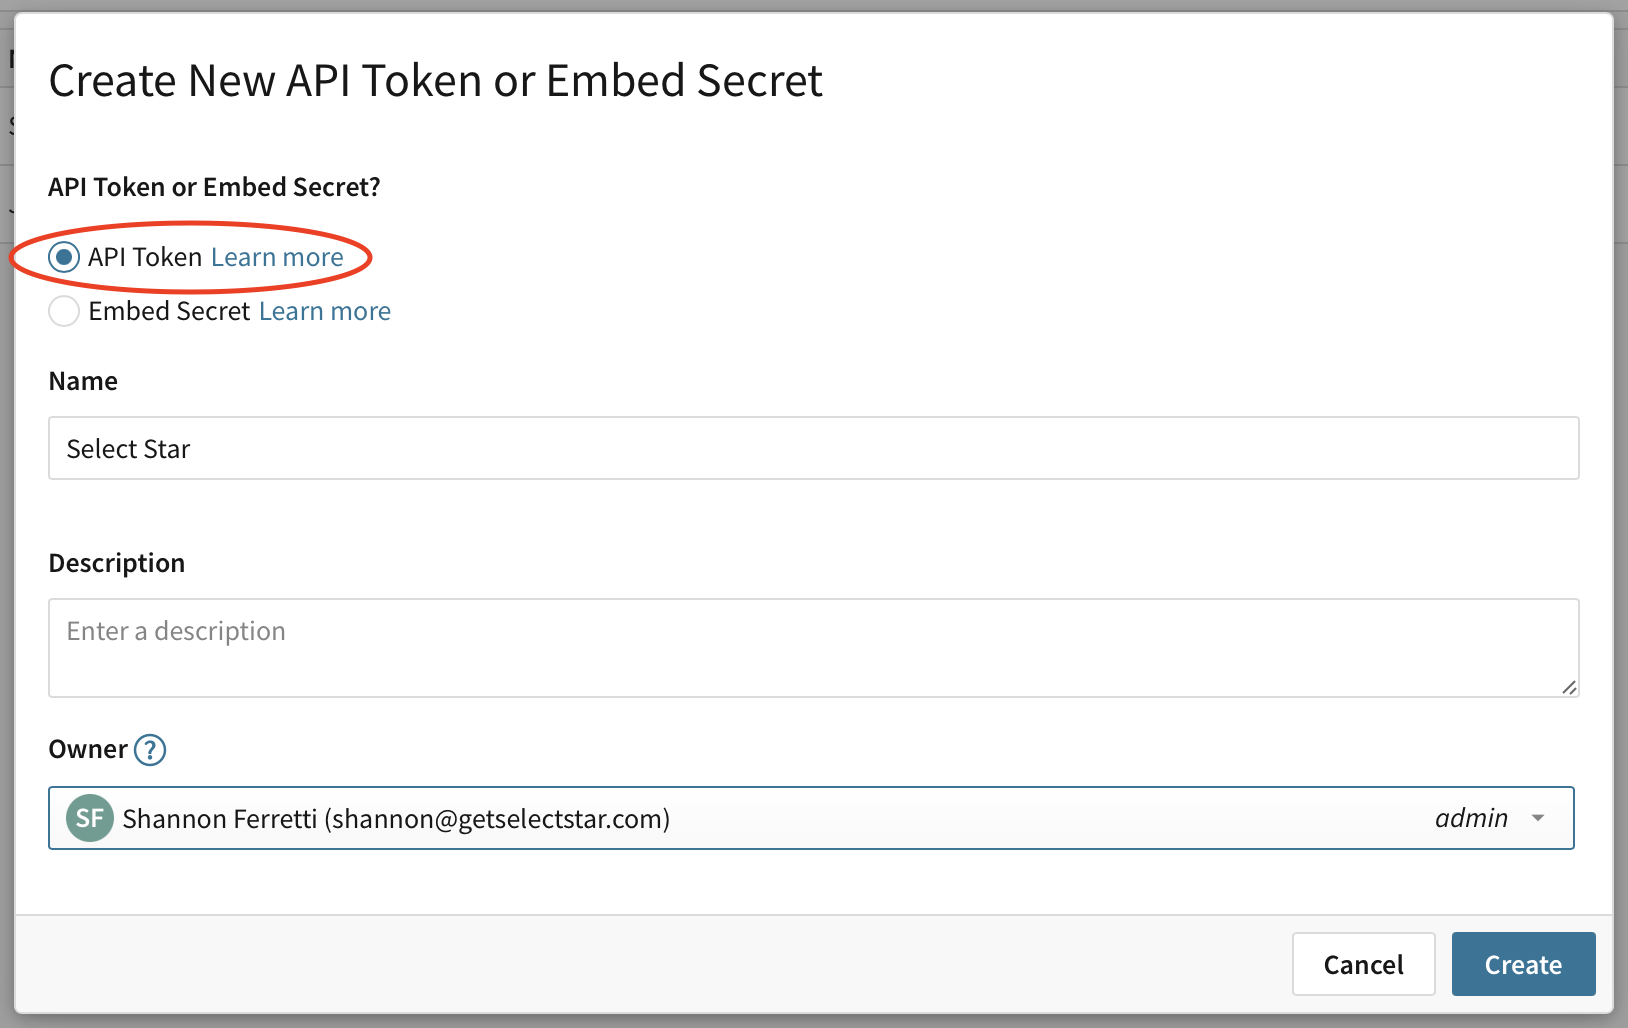Screen dimensions: 1628x1028
Task: Click the SF avatar icon in Owner field
Action: (90, 818)
